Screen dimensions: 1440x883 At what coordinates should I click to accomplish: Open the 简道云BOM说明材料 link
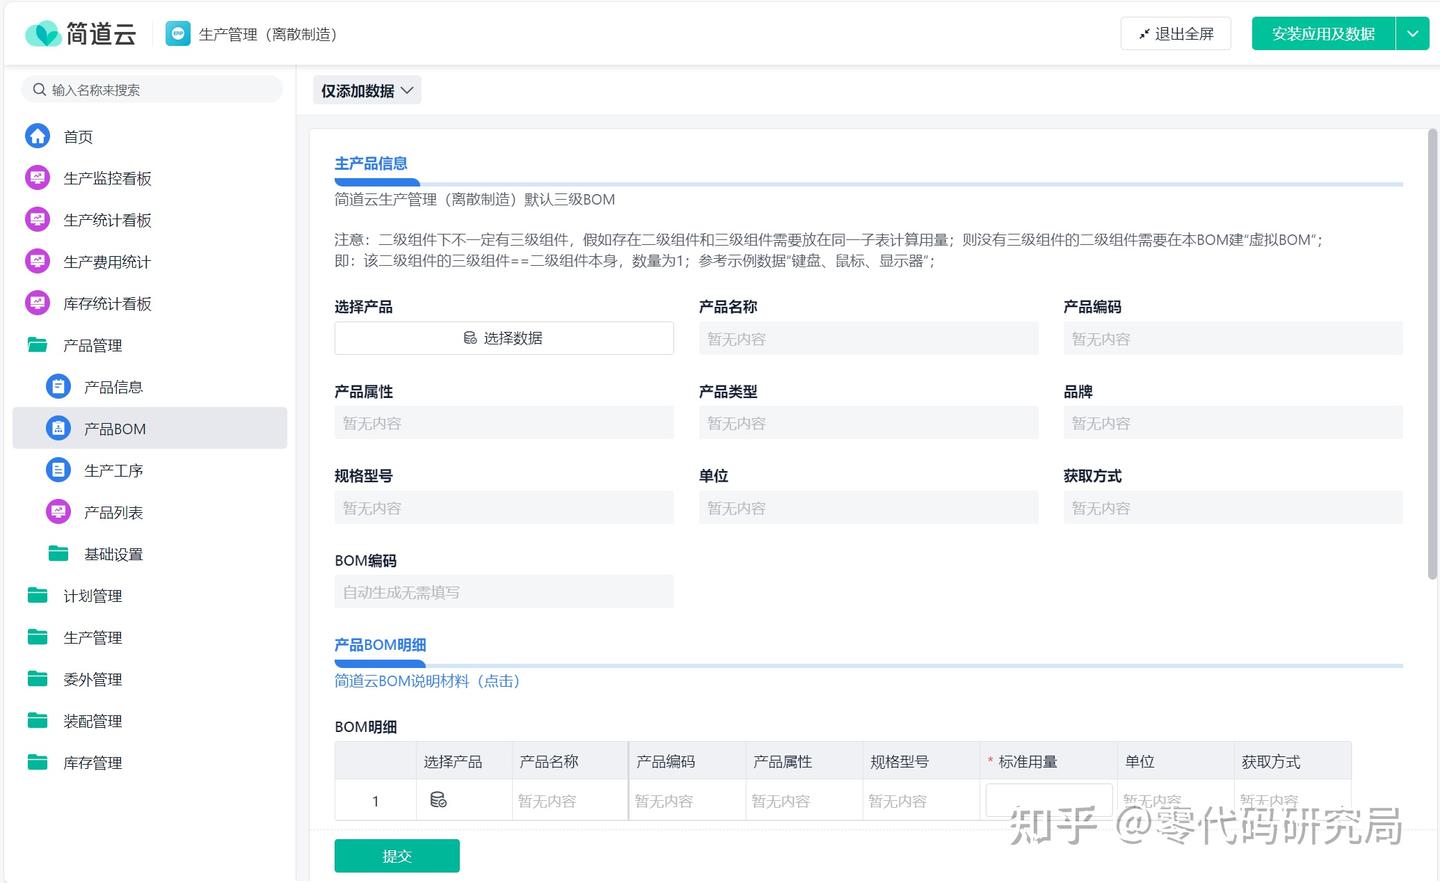click(427, 681)
